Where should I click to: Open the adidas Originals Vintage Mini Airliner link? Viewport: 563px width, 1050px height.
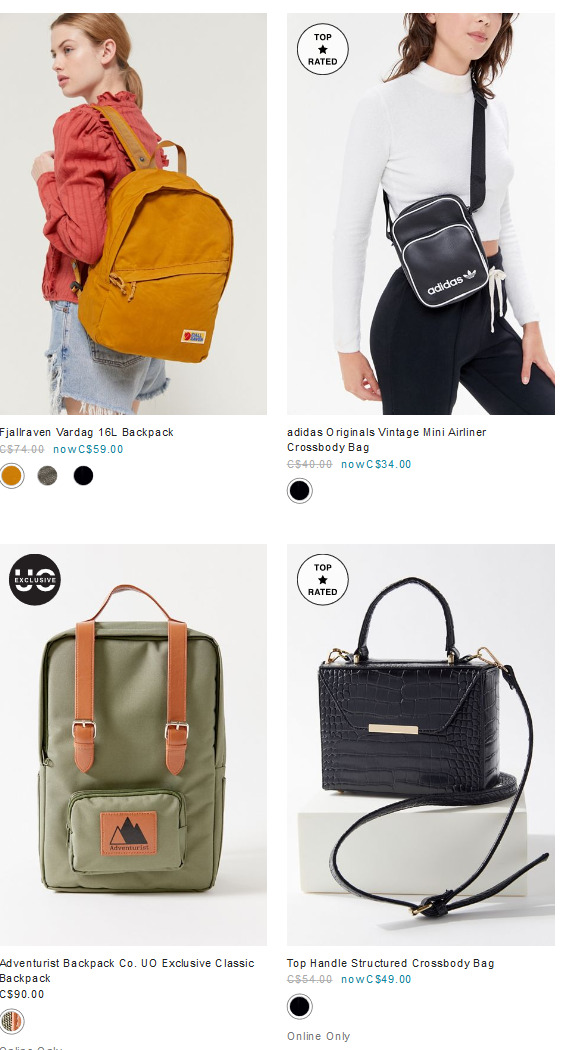[387, 440]
